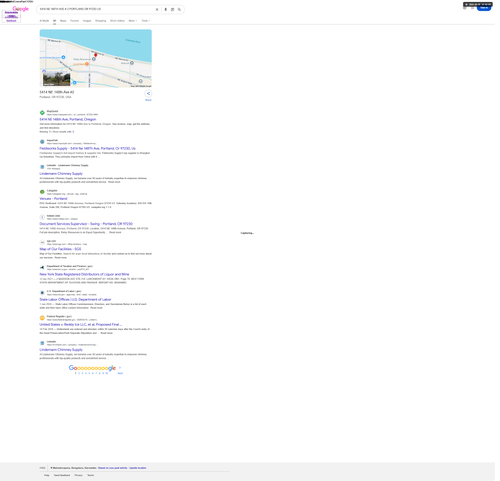The image size is (500, 481).
Task: Open the Street View thumbnail on the map
Action: click(56, 79)
